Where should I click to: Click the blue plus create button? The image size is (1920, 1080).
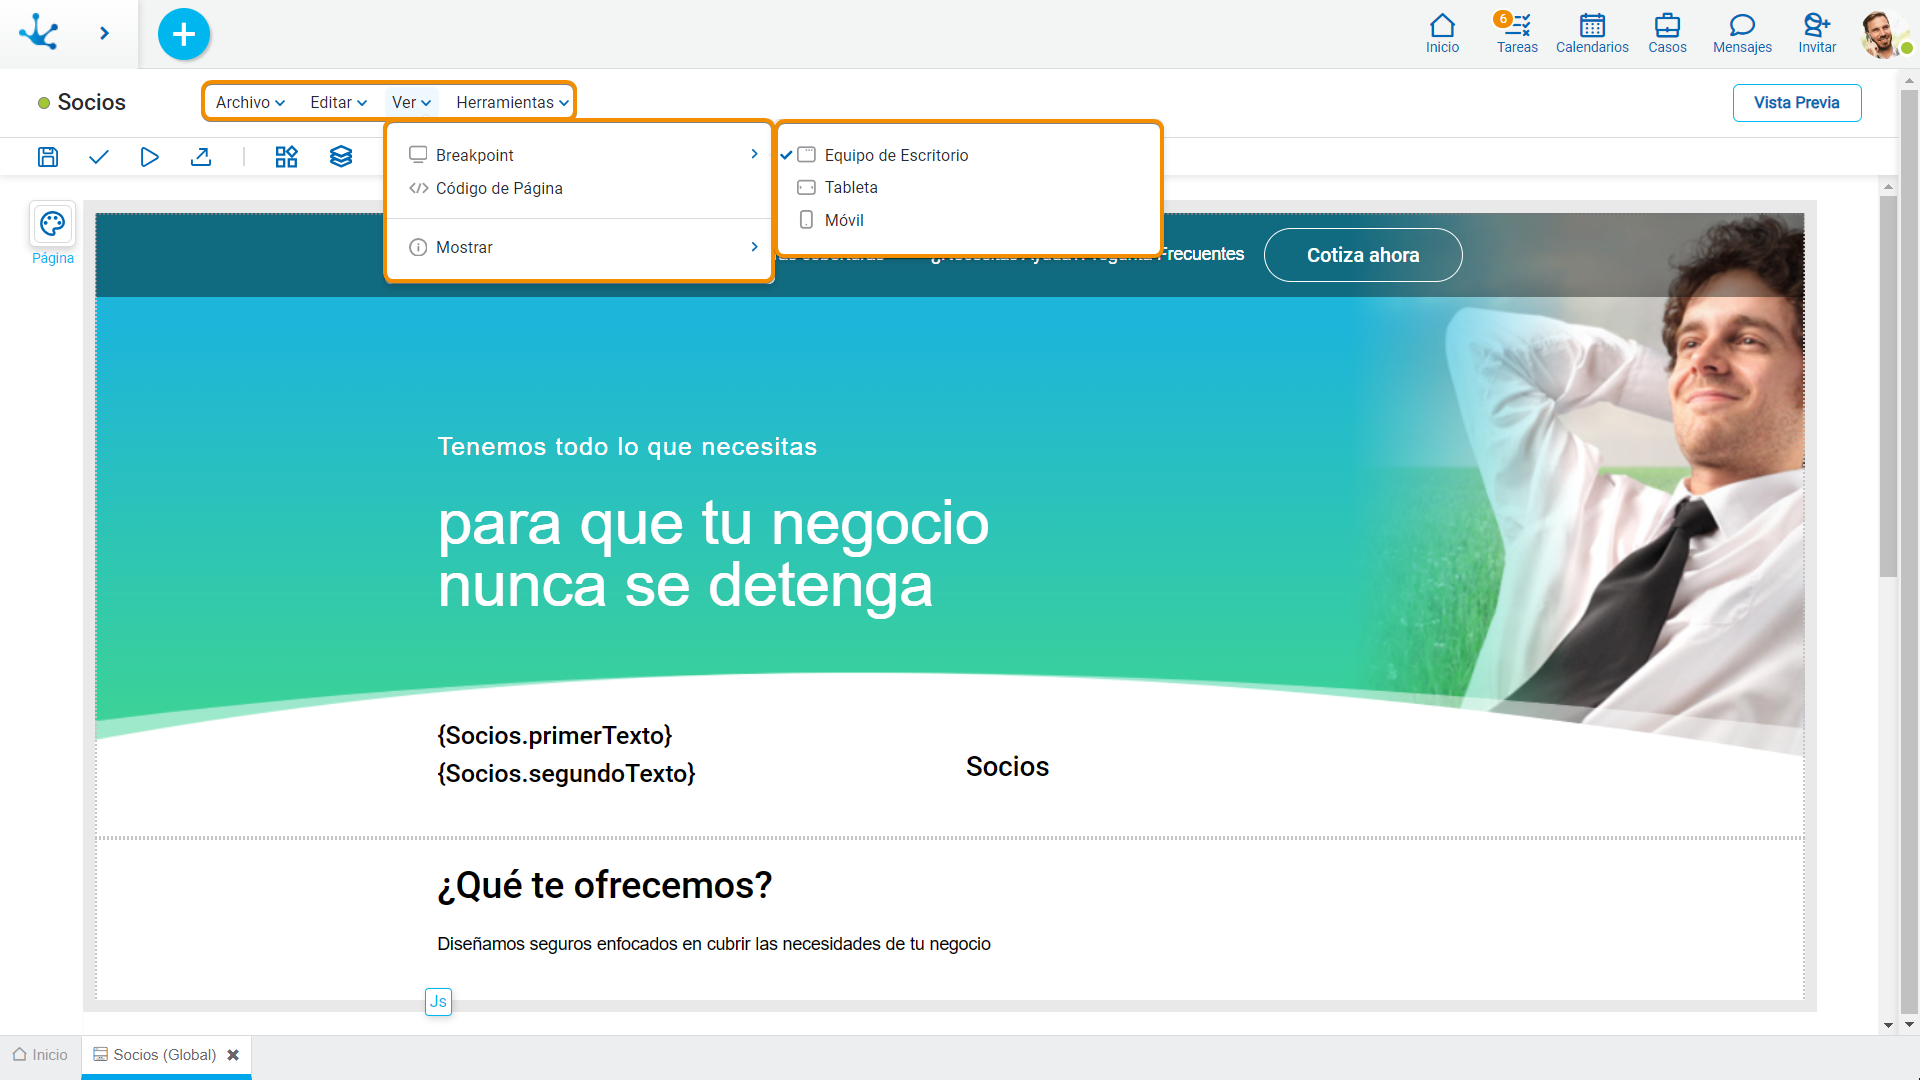[x=184, y=34]
